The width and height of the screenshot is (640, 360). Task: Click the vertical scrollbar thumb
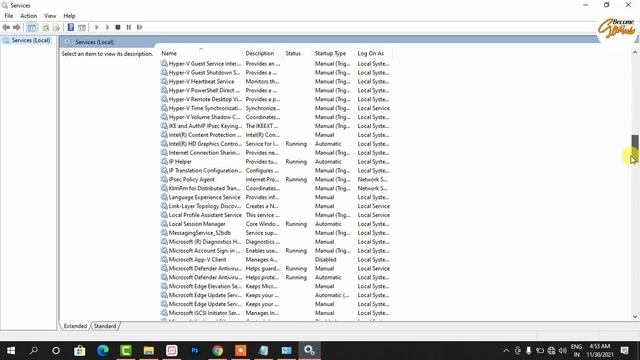[635, 145]
